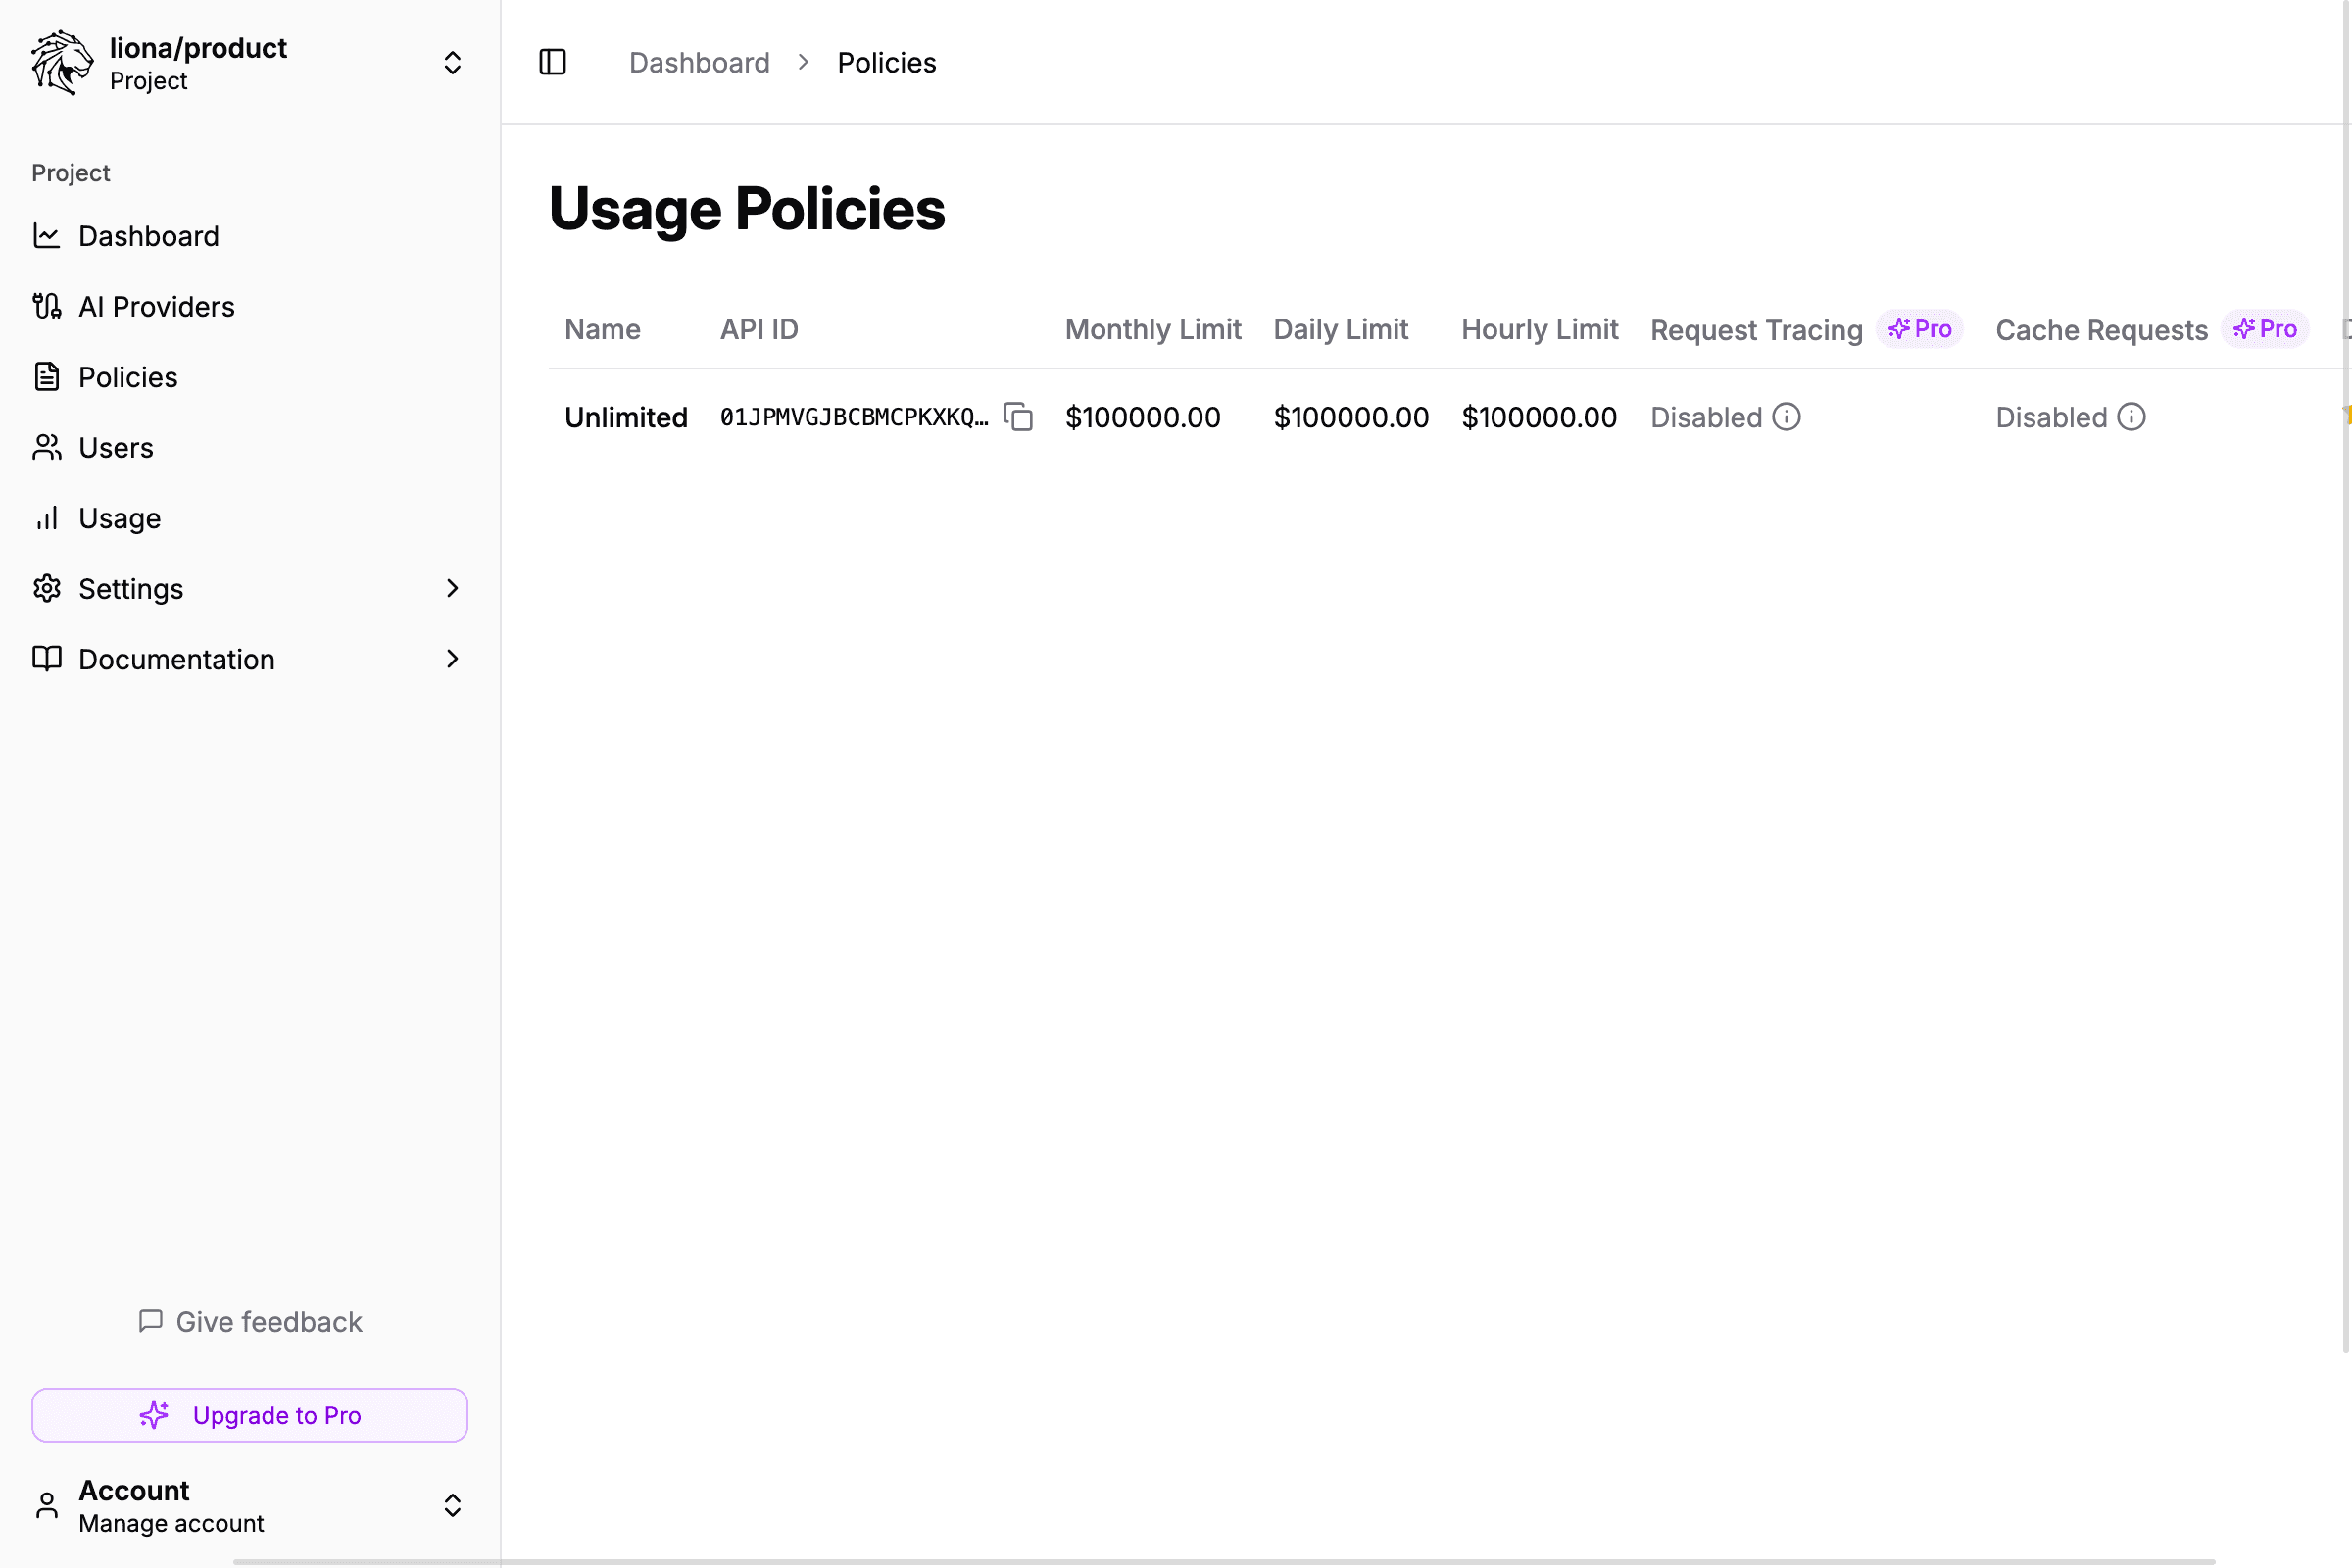Click the Usage bar chart icon
The image size is (2352, 1568).
tap(47, 518)
